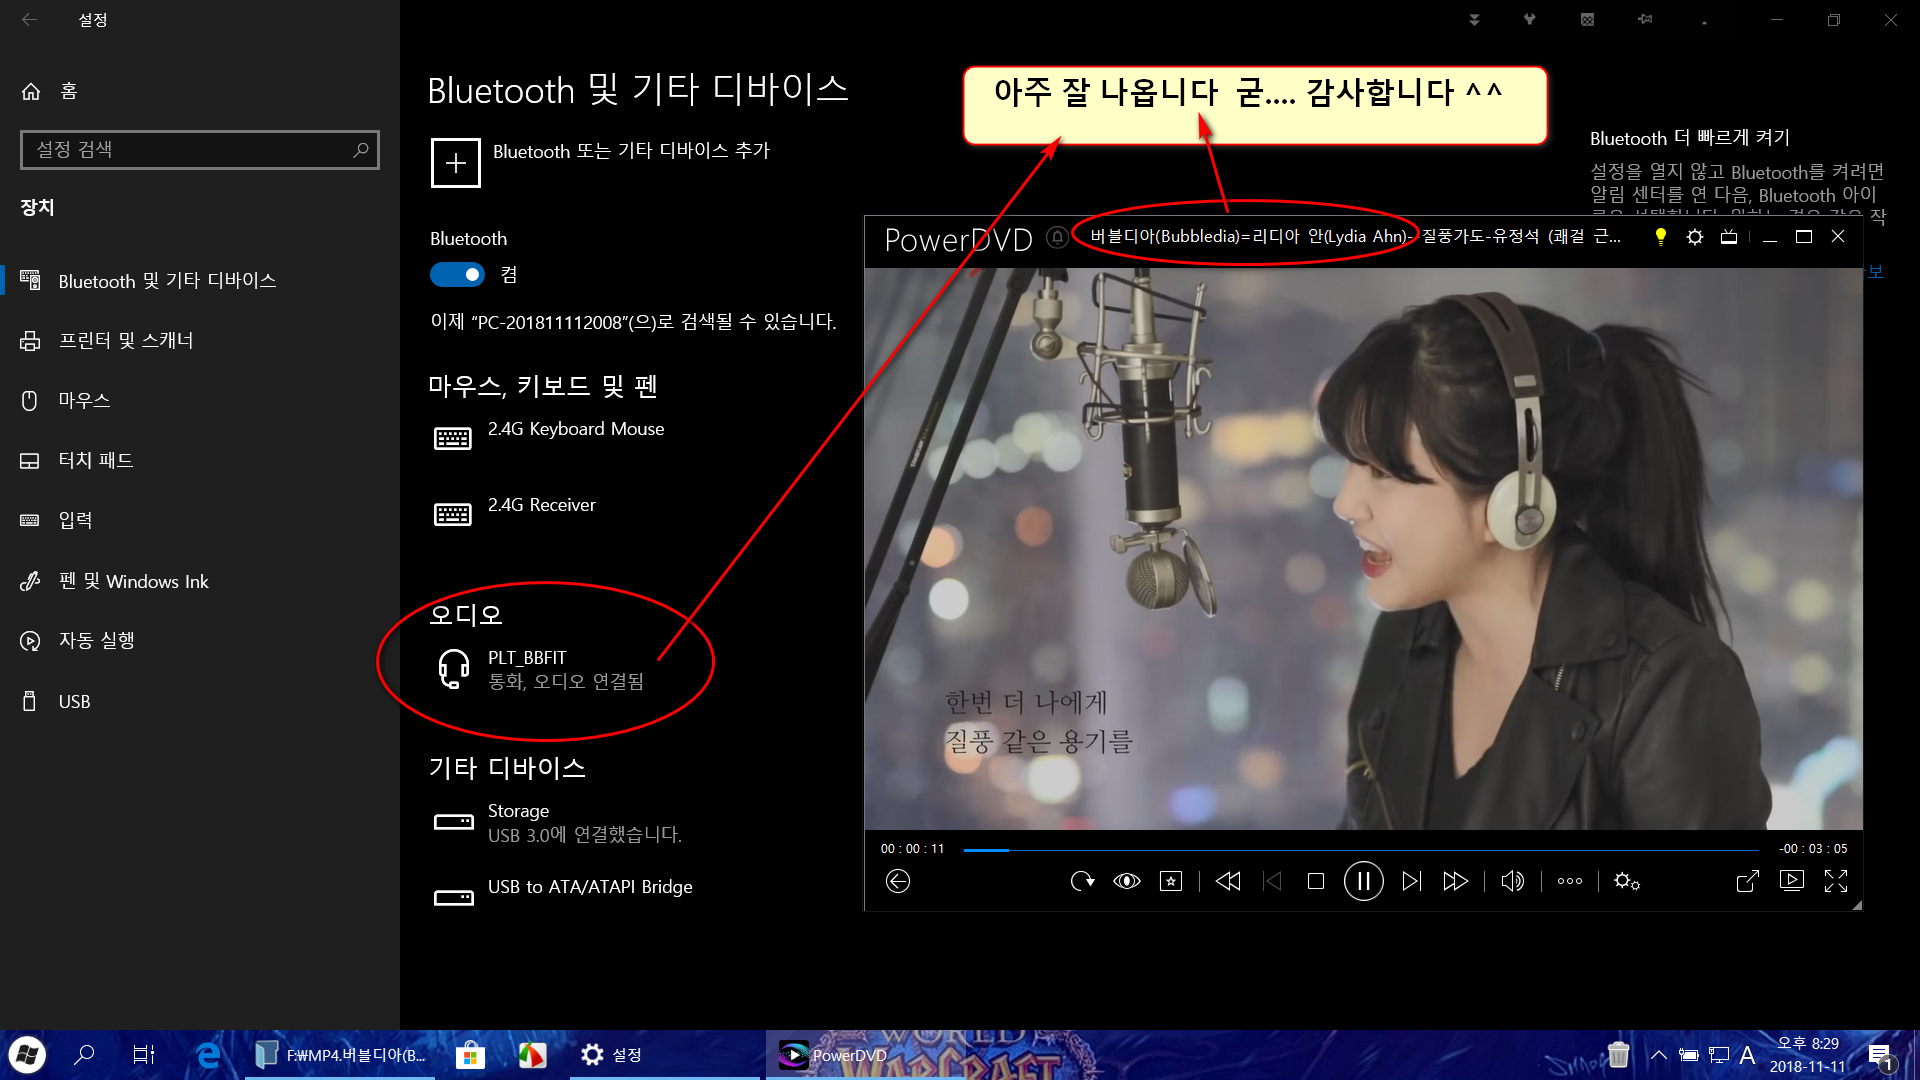
Task: Pause the playing video
Action: point(1363,881)
